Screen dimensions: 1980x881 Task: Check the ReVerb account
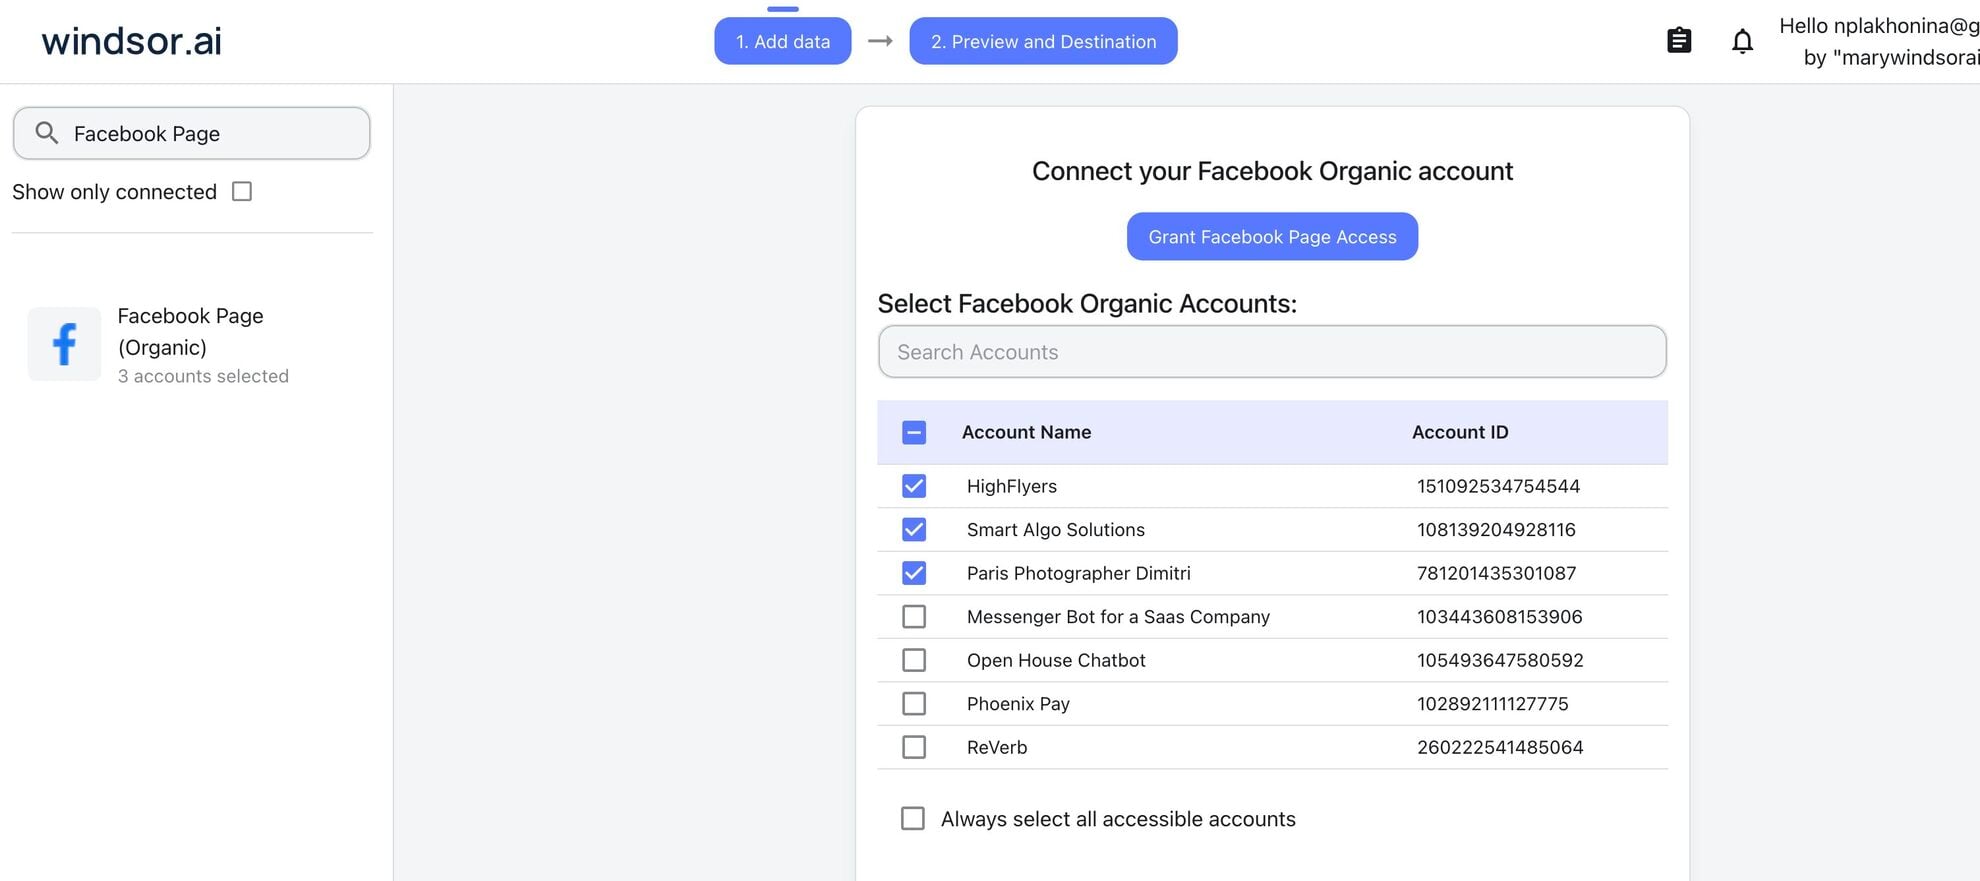914,747
